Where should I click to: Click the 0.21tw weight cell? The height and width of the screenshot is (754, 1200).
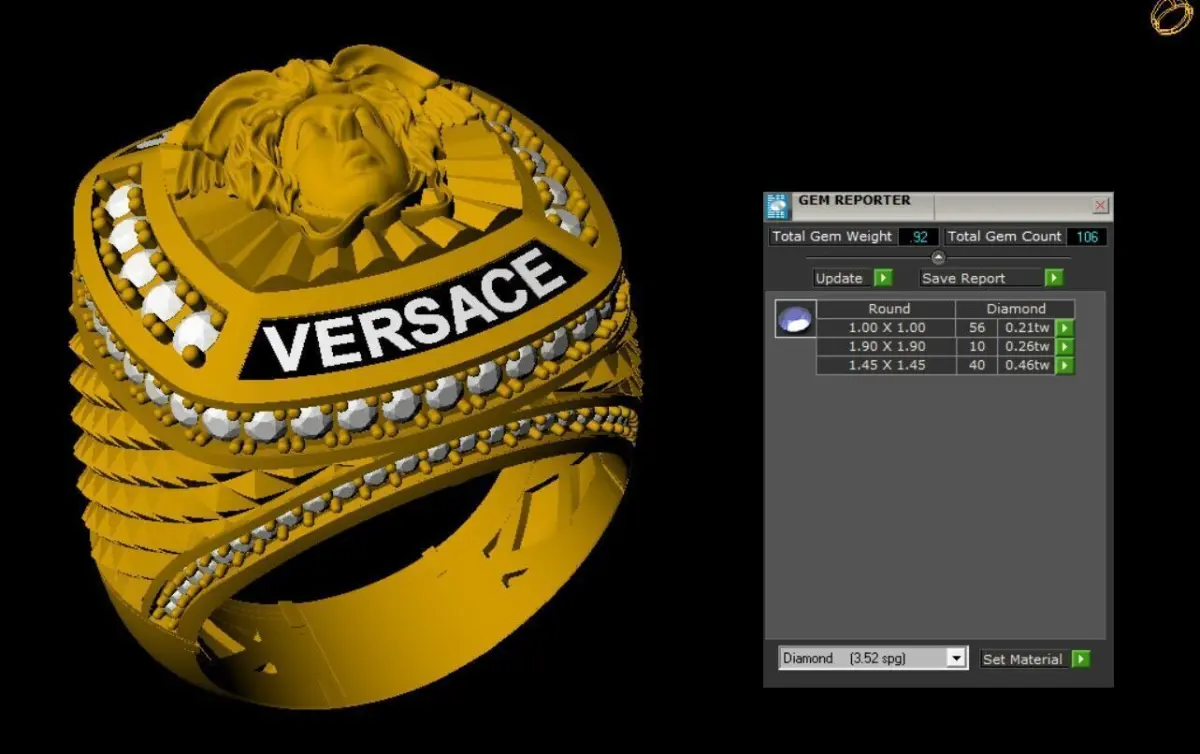(1026, 328)
